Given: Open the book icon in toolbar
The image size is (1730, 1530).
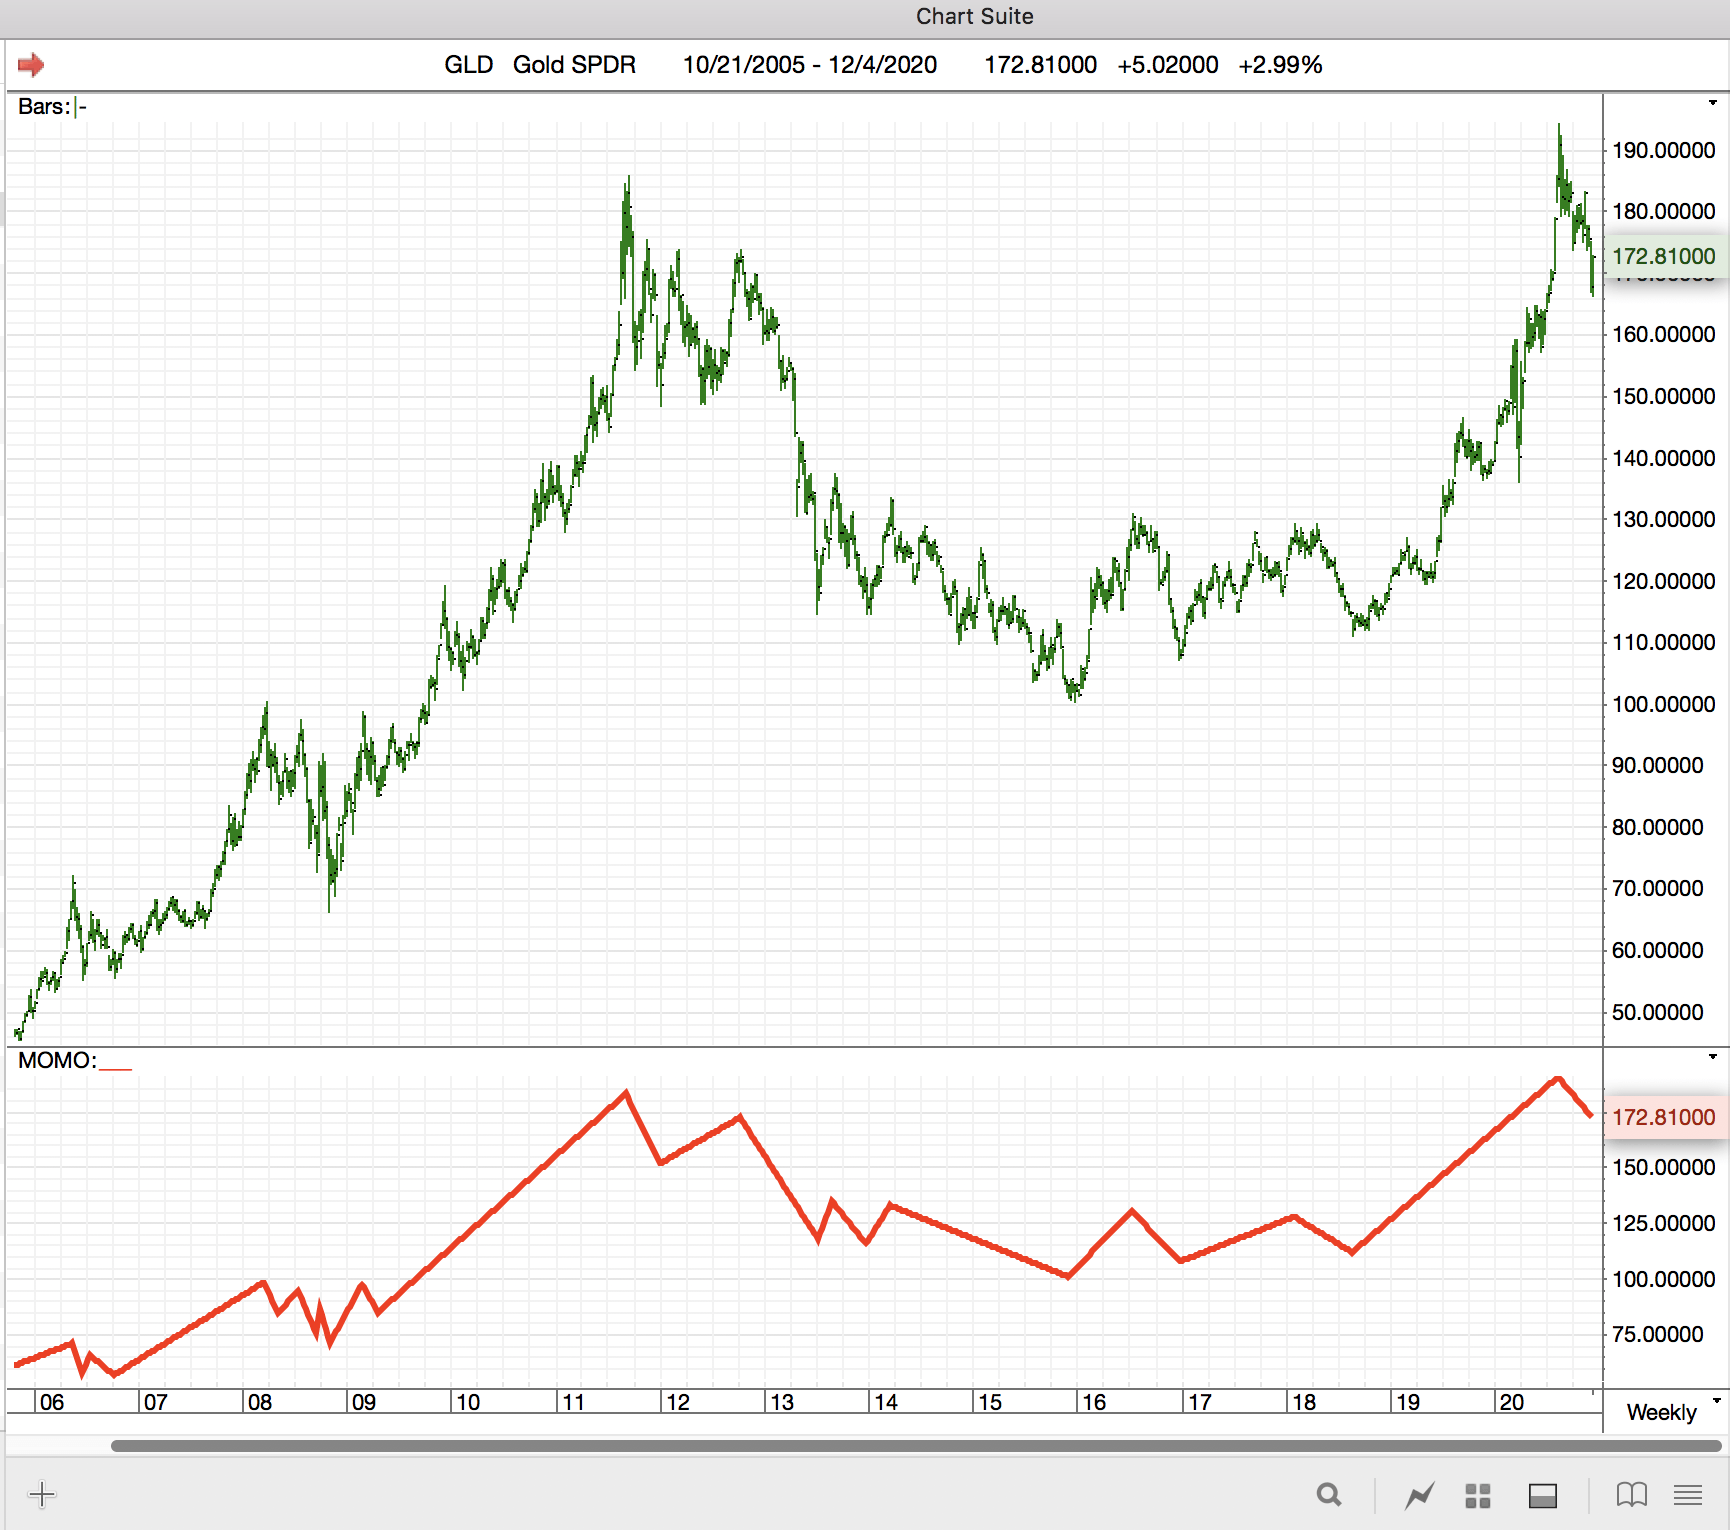Looking at the screenshot, I should [1632, 1495].
